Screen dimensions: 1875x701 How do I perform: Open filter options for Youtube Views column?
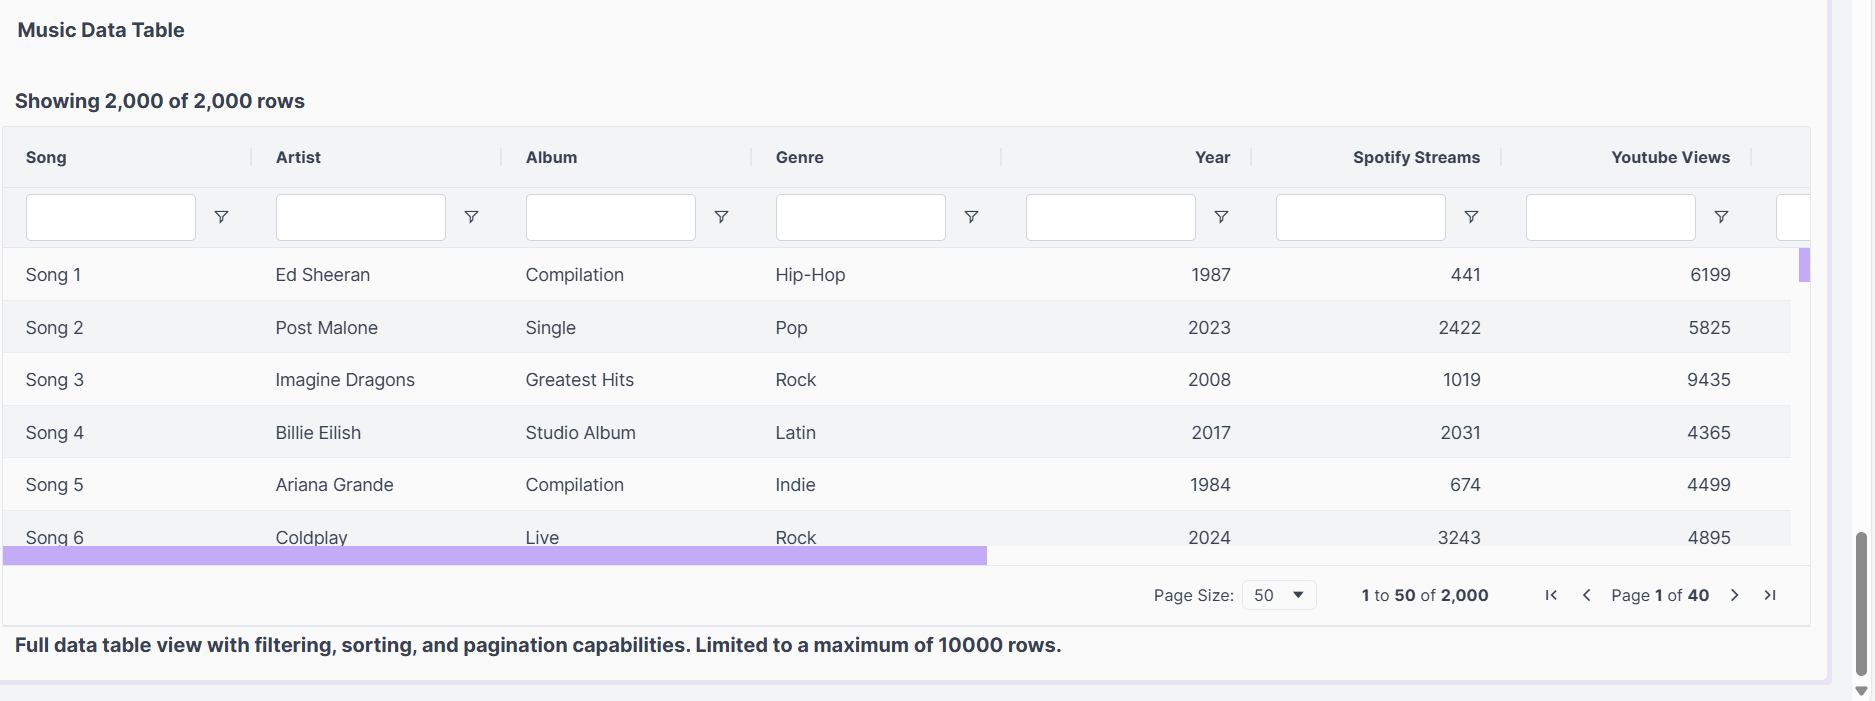(x=1721, y=217)
